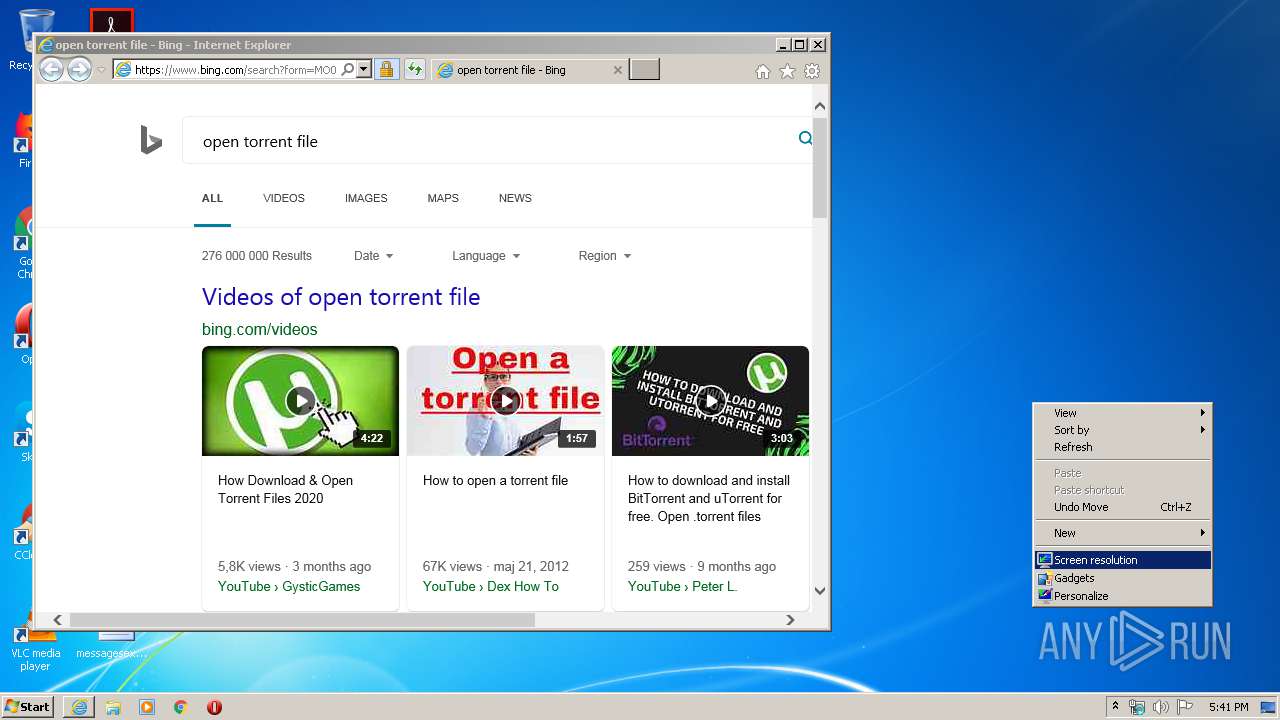Click the Bing search magnifier button

805,138
